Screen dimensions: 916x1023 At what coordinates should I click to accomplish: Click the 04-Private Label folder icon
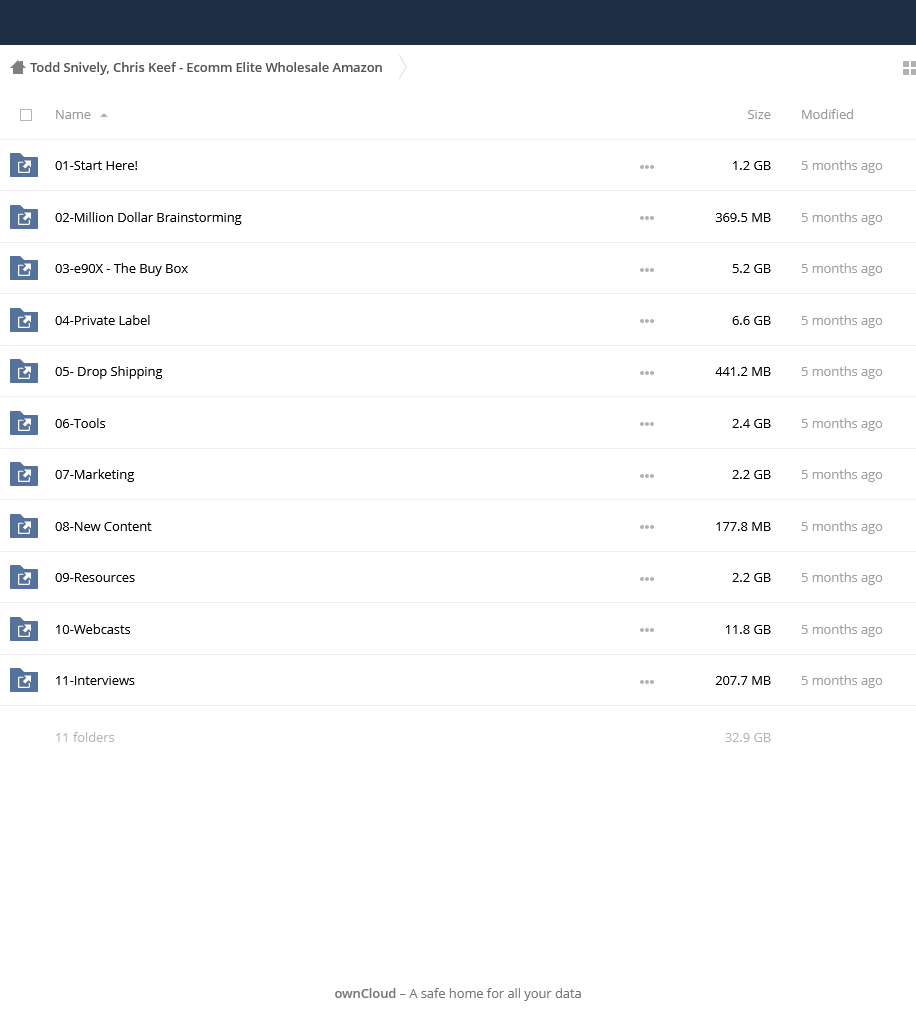pyautogui.click(x=24, y=320)
